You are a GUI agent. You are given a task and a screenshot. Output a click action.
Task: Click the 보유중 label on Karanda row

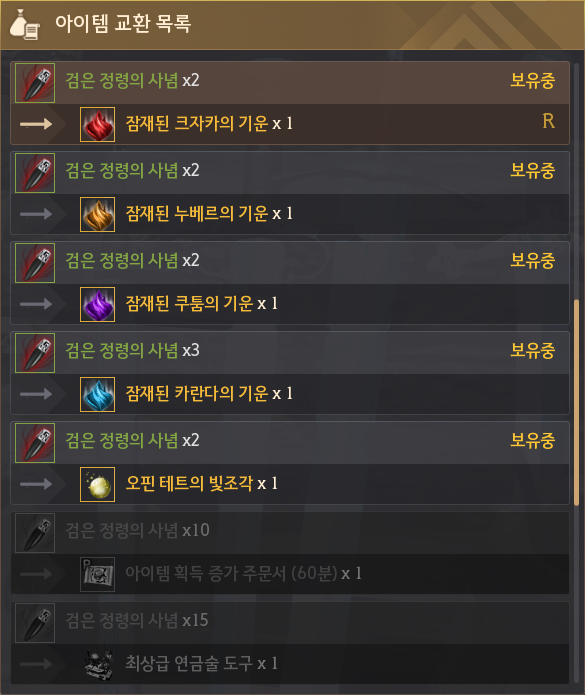pos(532,350)
